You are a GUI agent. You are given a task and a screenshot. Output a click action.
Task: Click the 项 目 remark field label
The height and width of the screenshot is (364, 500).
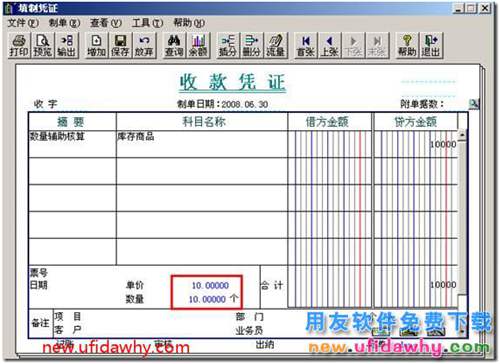pyautogui.click(x=68, y=316)
